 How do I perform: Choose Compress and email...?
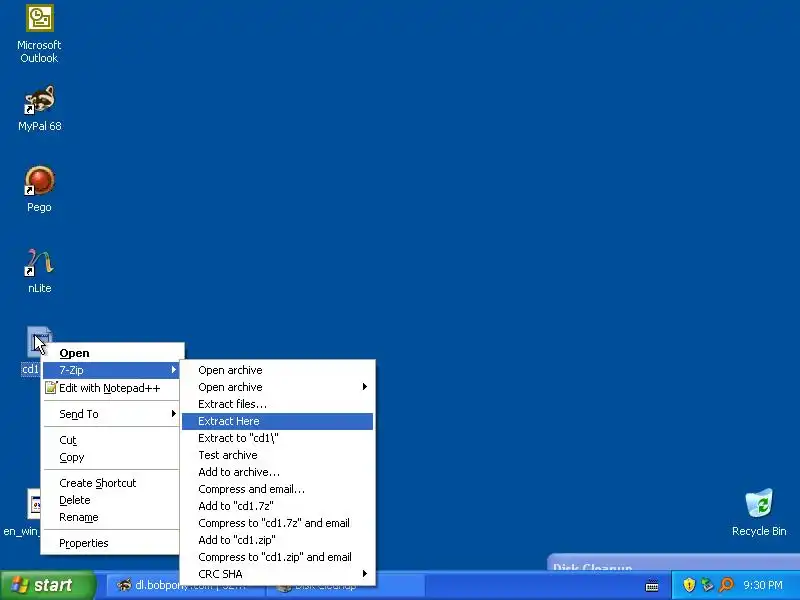tap(278, 489)
